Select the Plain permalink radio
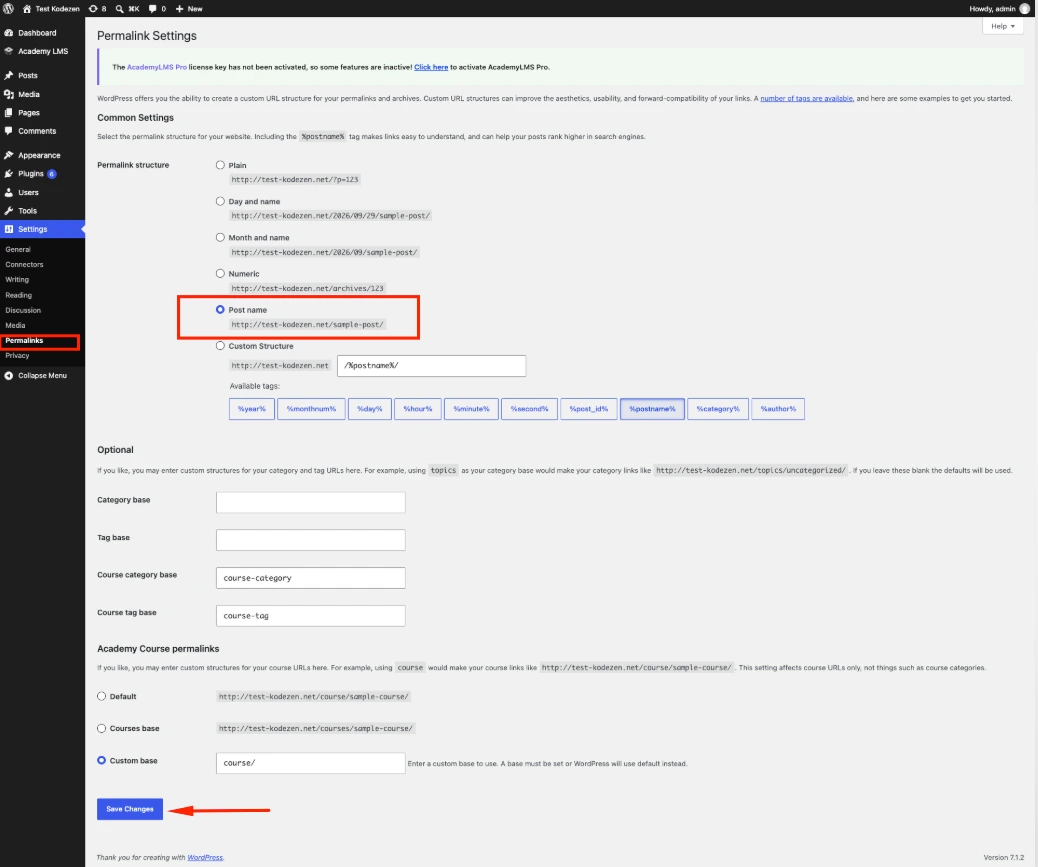 tap(220, 165)
